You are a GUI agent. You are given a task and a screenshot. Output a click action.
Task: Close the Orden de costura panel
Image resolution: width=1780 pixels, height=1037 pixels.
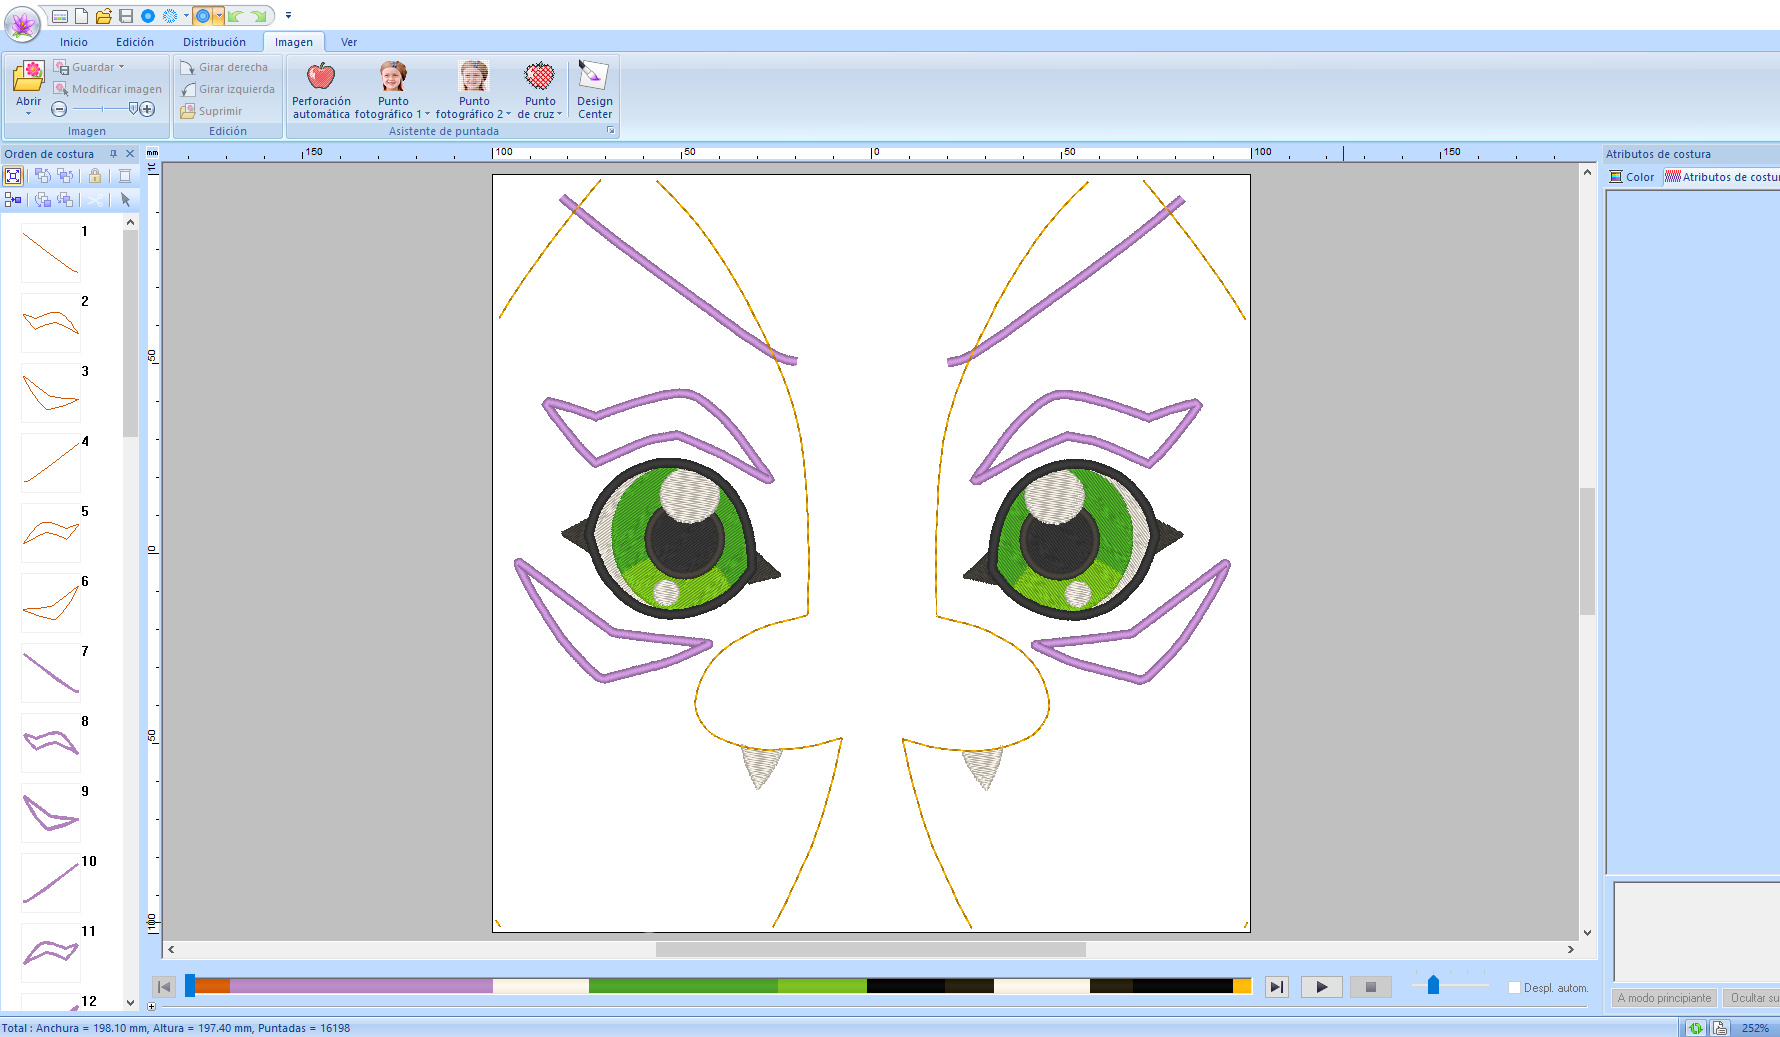point(130,154)
